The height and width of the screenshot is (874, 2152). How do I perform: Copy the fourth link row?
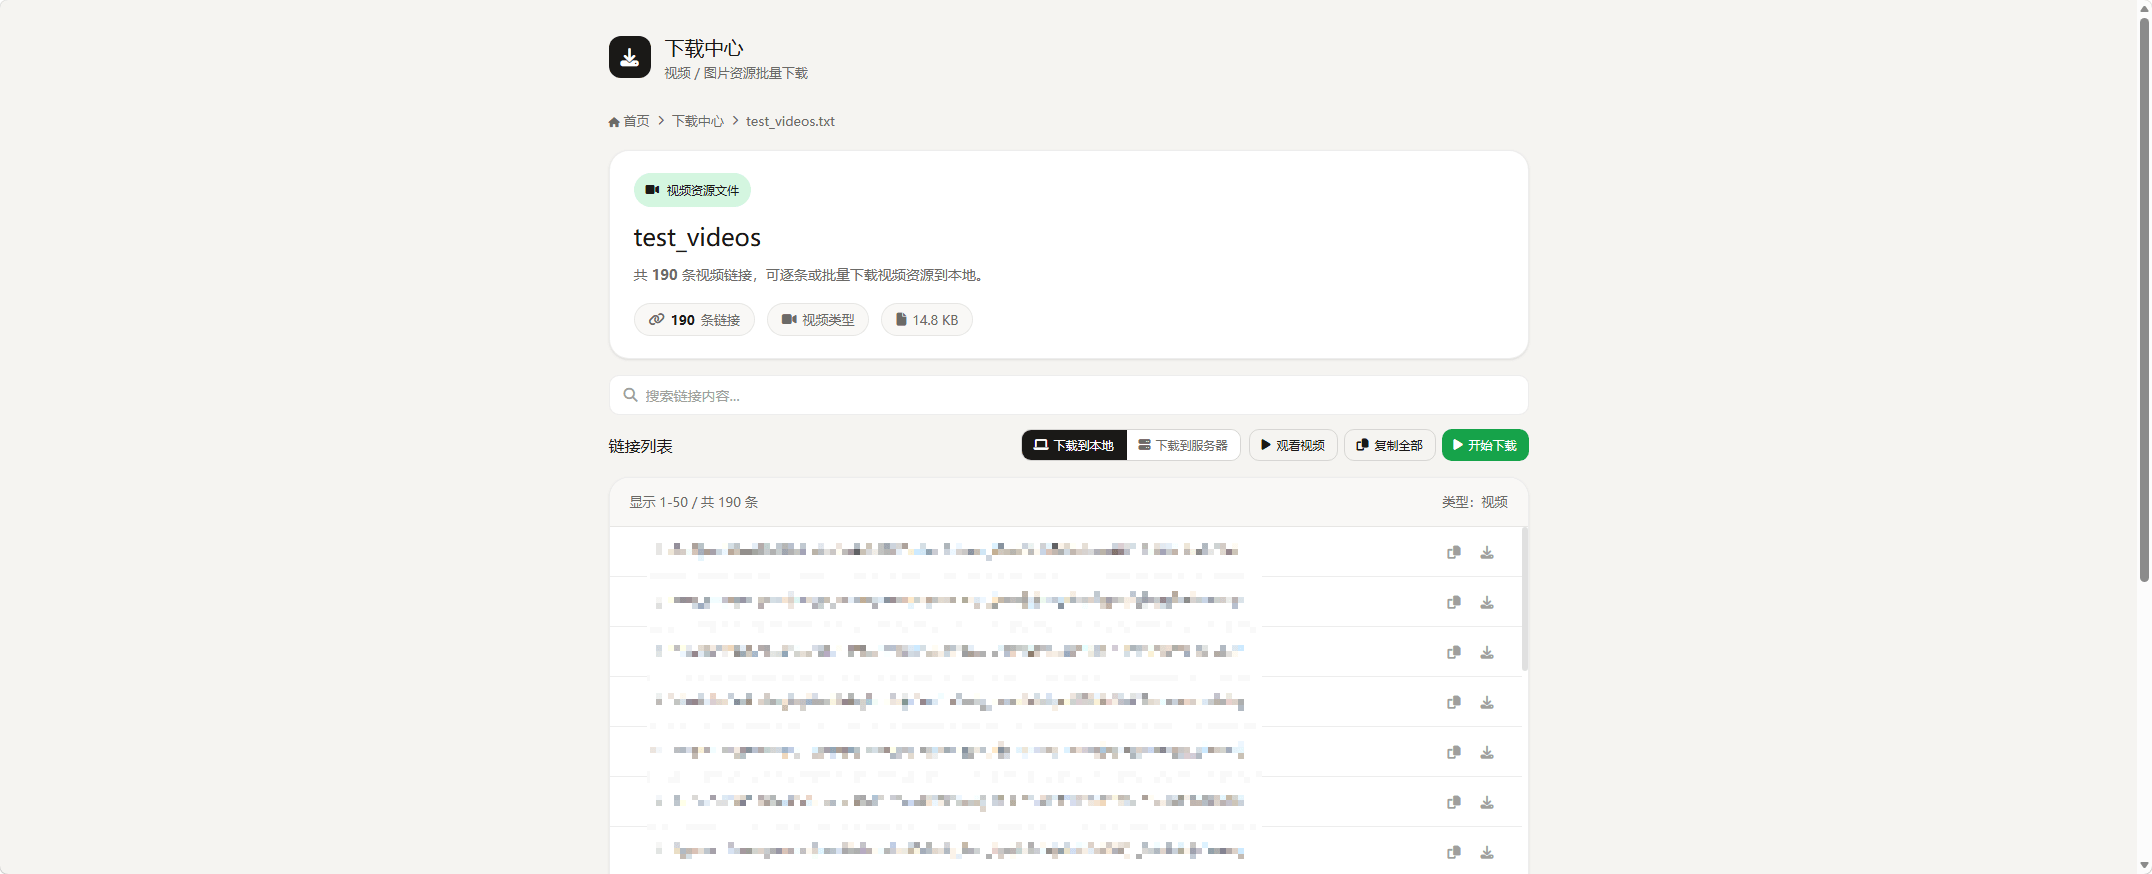pyautogui.click(x=1454, y=702)
